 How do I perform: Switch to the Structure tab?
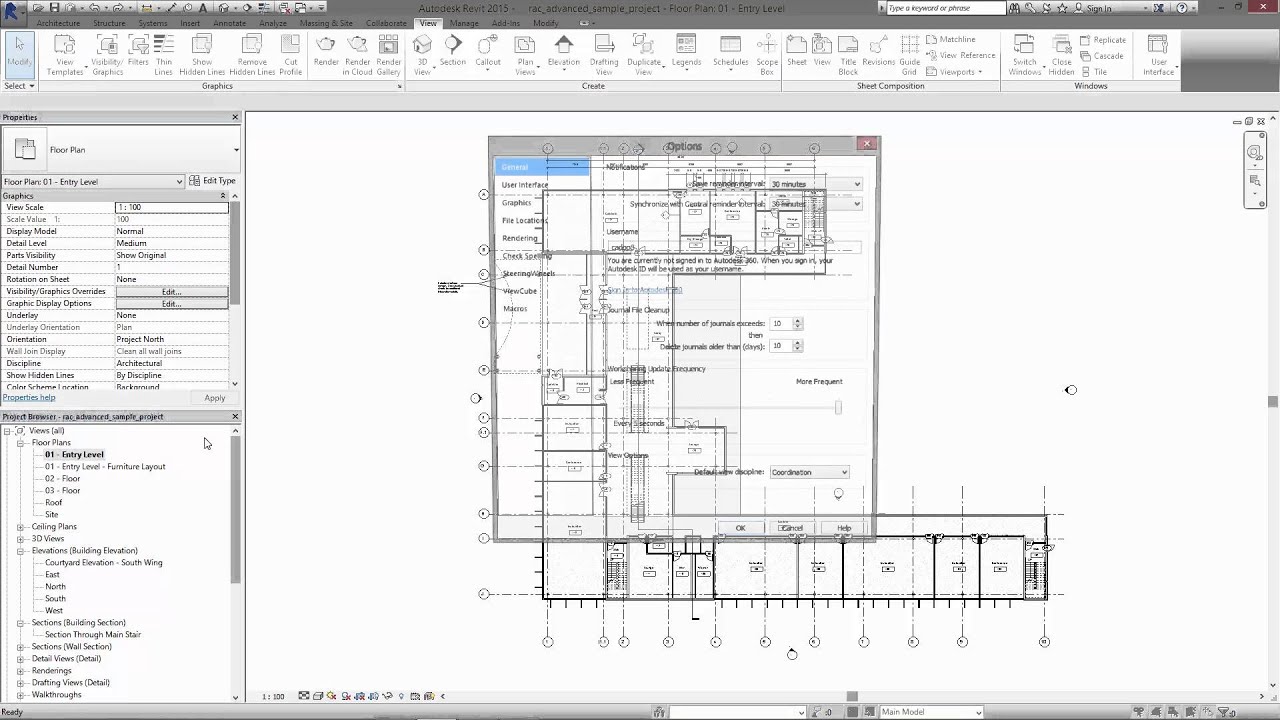(109, 23)
